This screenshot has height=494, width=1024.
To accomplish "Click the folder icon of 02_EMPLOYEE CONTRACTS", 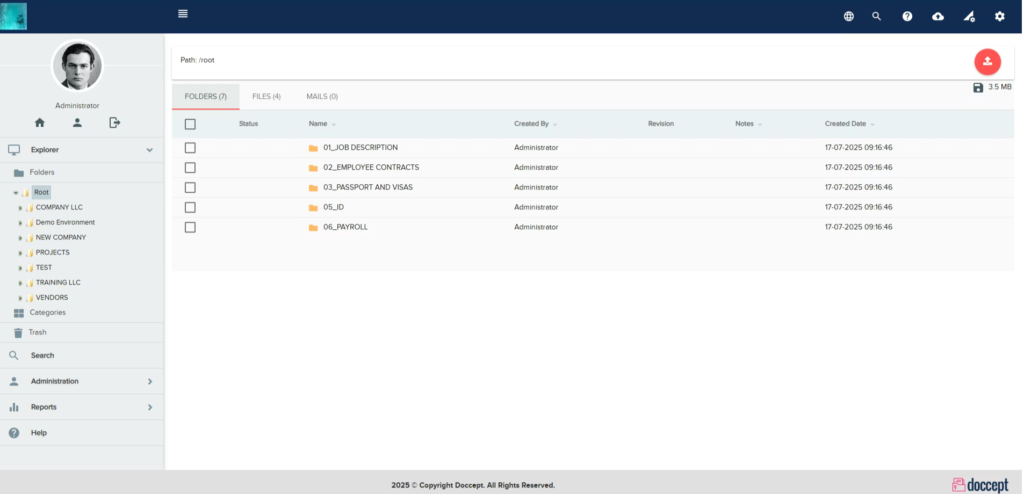I will pyautogui.click(x=313, y=168).
